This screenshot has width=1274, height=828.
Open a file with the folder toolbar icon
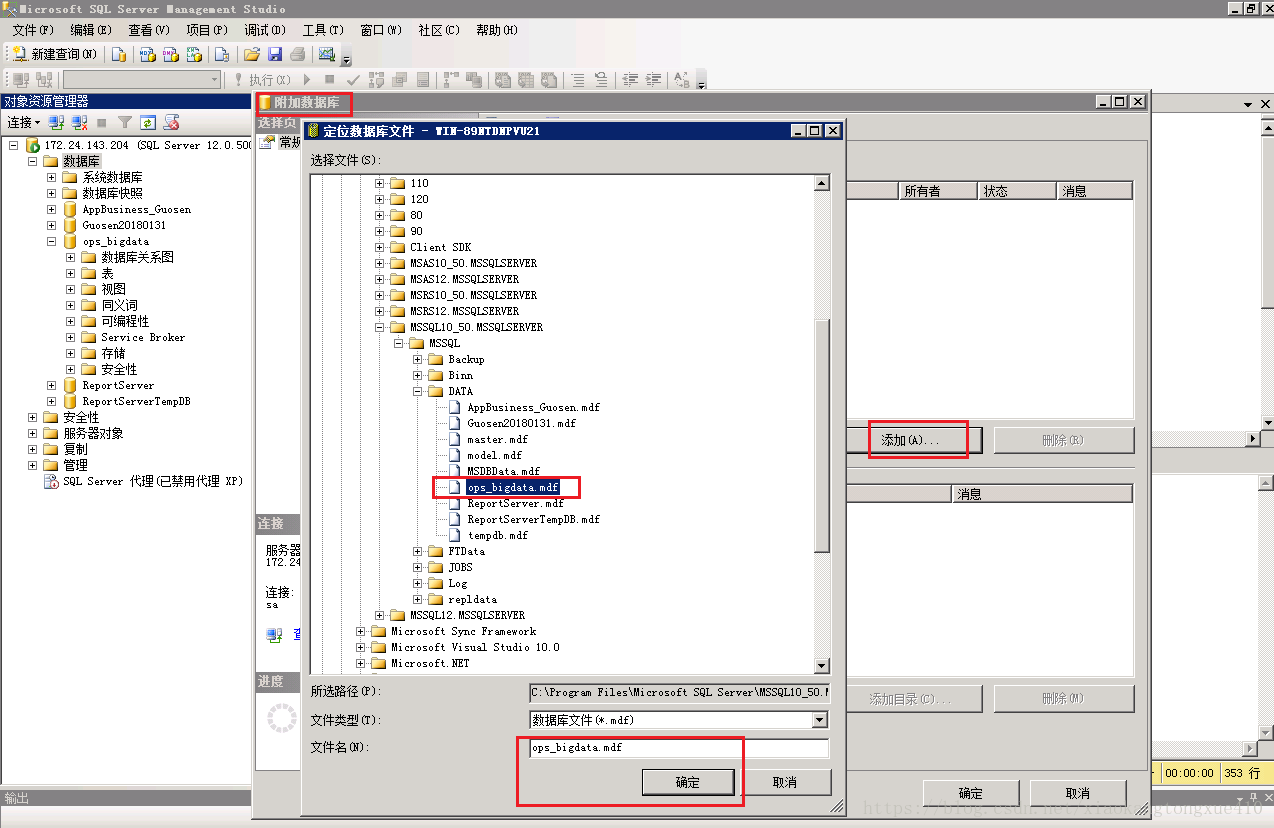tap(252, 54)
